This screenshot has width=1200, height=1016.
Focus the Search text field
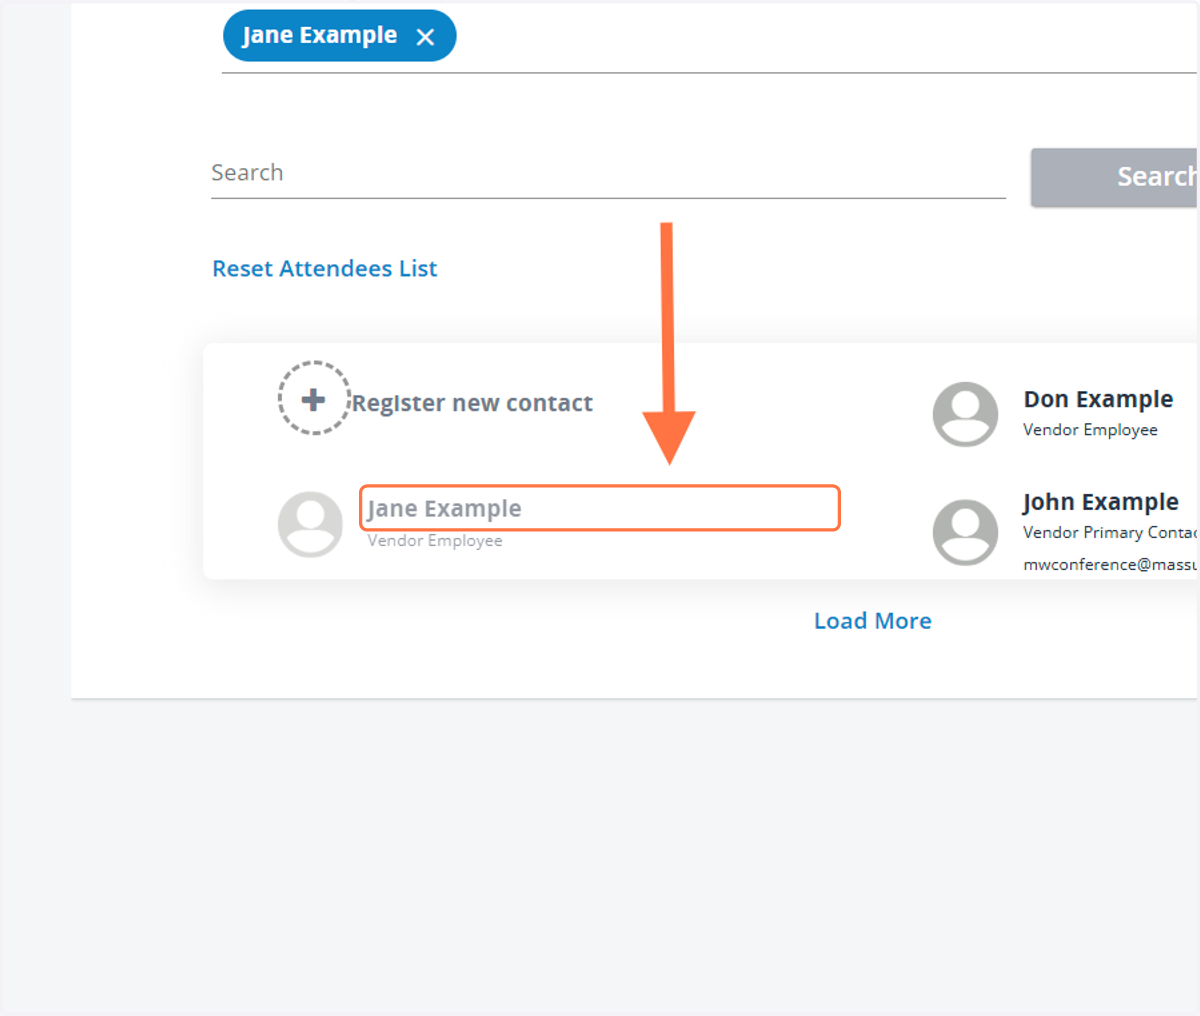click(x=608, y=173)
